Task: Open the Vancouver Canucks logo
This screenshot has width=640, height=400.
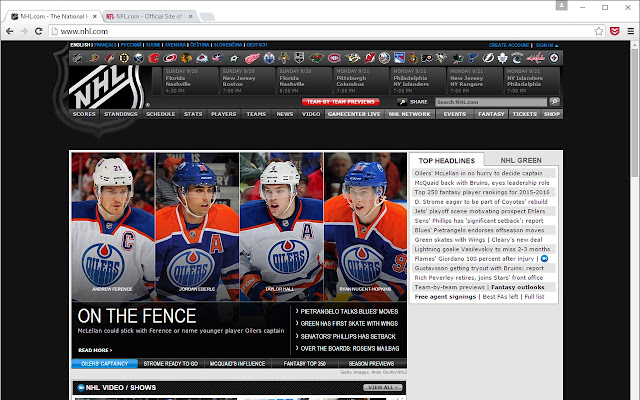Action: (x=517, y=58)
